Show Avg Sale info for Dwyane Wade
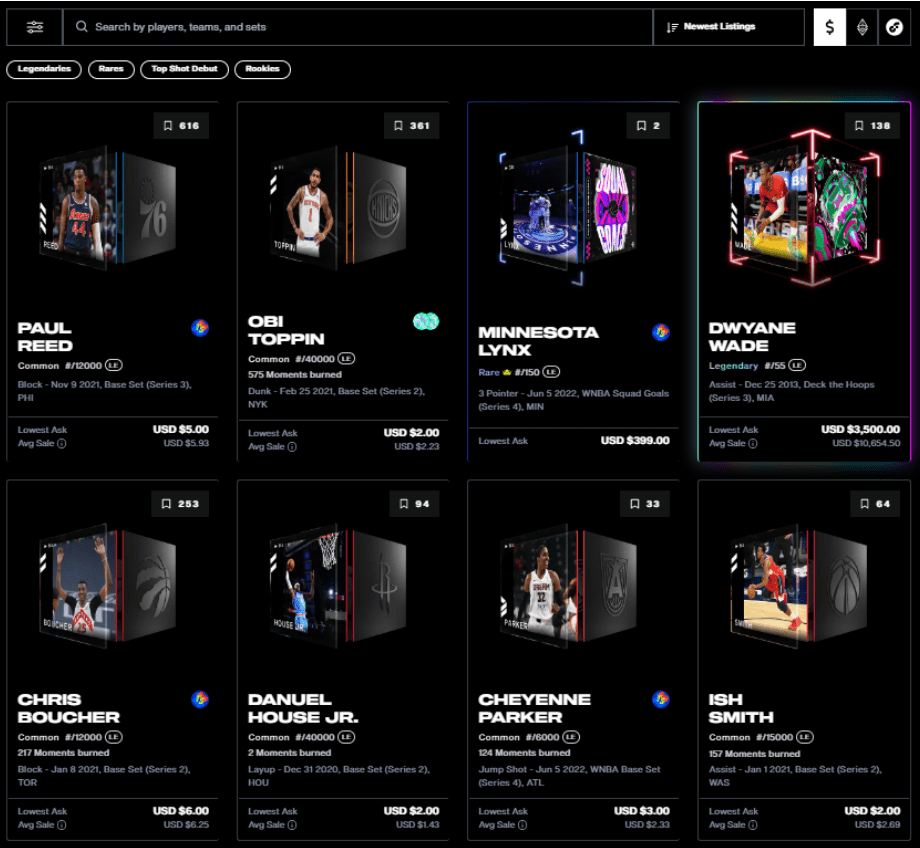The width and height of the screenshot is (920, 848). click(x=753, y=444)
